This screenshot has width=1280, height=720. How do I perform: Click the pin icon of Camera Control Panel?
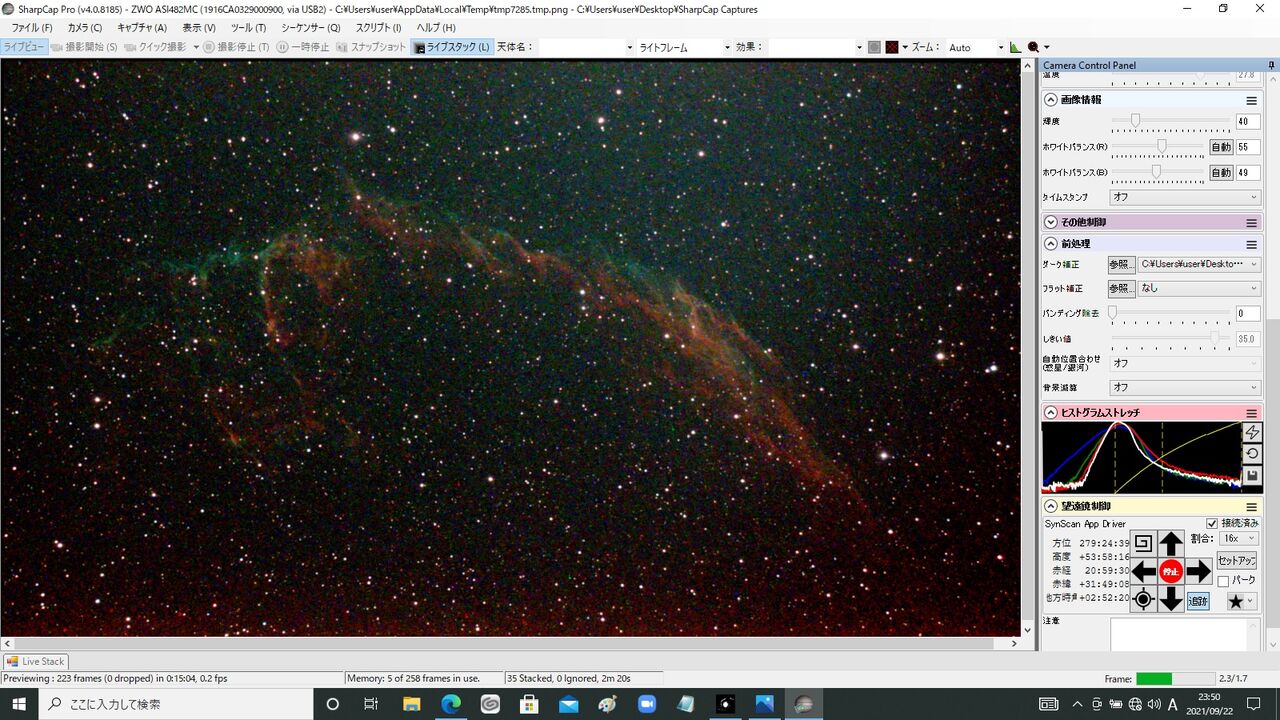[x=1272, y=66]
